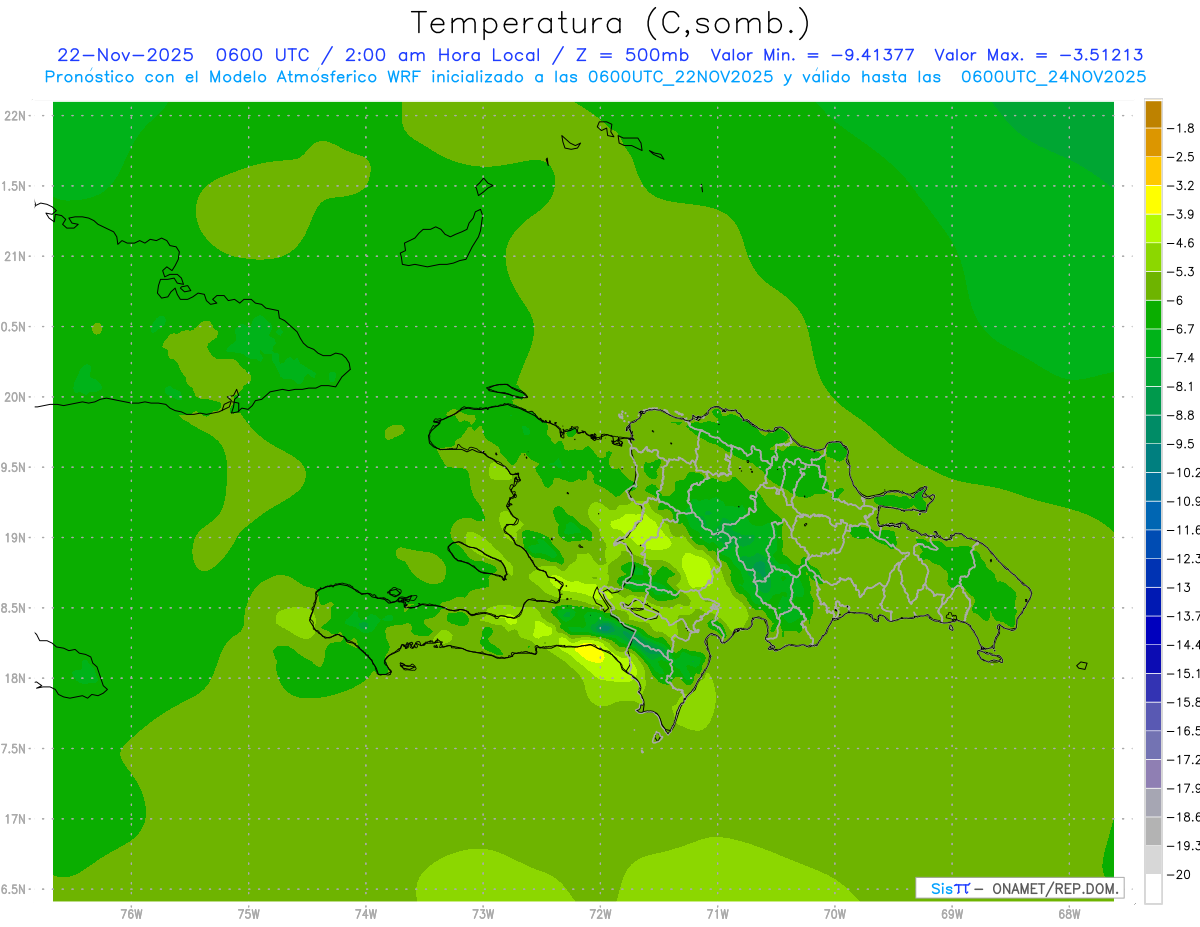
Task: Click the '-20' colorbar value
Action: (x=1179, y=874)
